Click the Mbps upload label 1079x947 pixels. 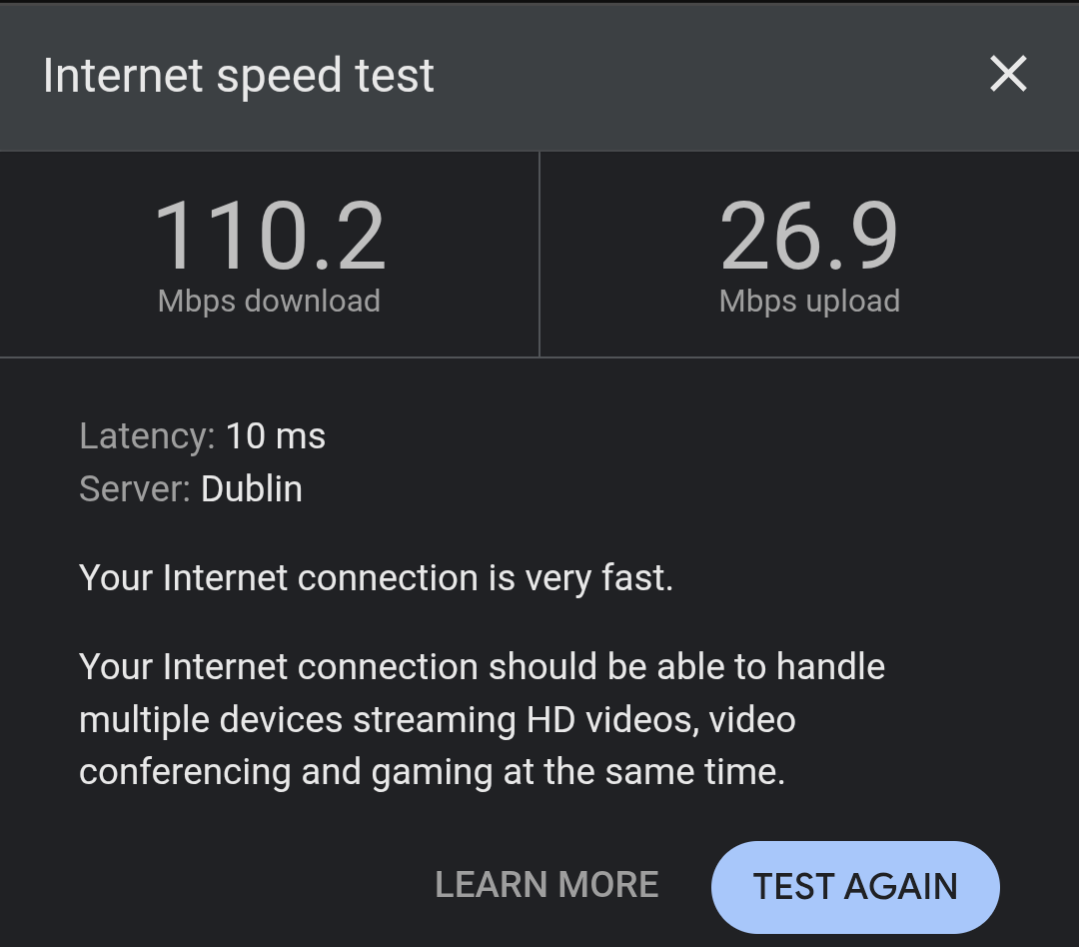pyautogui.click(x=809, y=301)
